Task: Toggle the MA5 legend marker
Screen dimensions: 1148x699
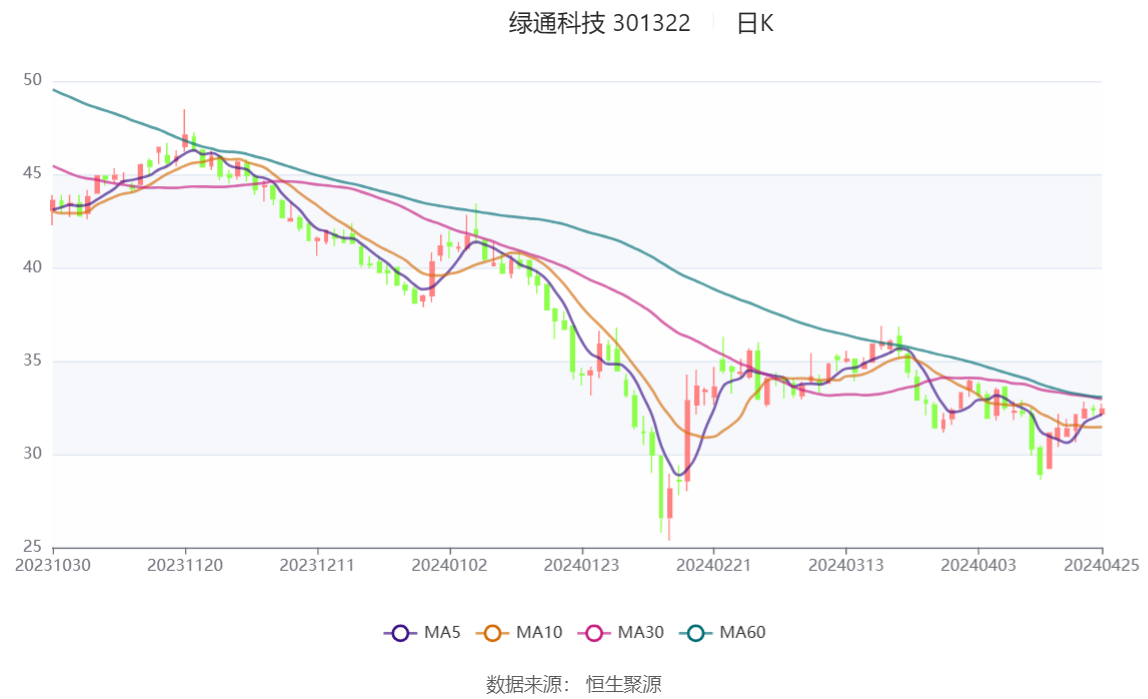Action: point(400,633)
